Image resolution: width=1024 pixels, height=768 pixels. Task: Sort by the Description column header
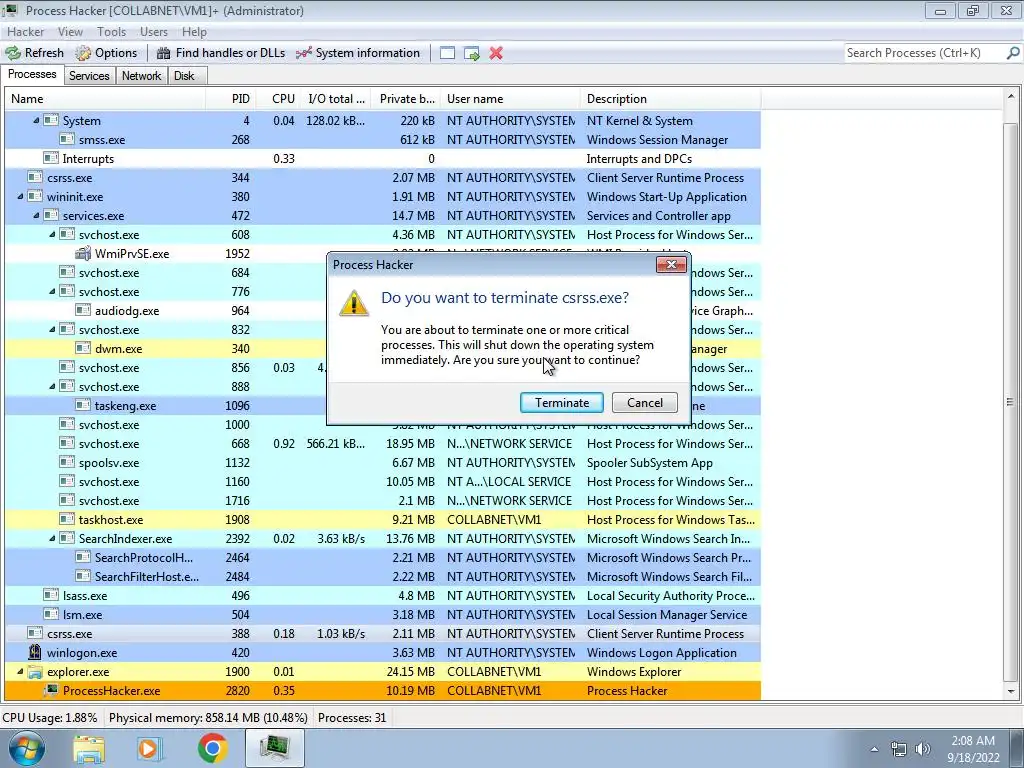(671, 99)
